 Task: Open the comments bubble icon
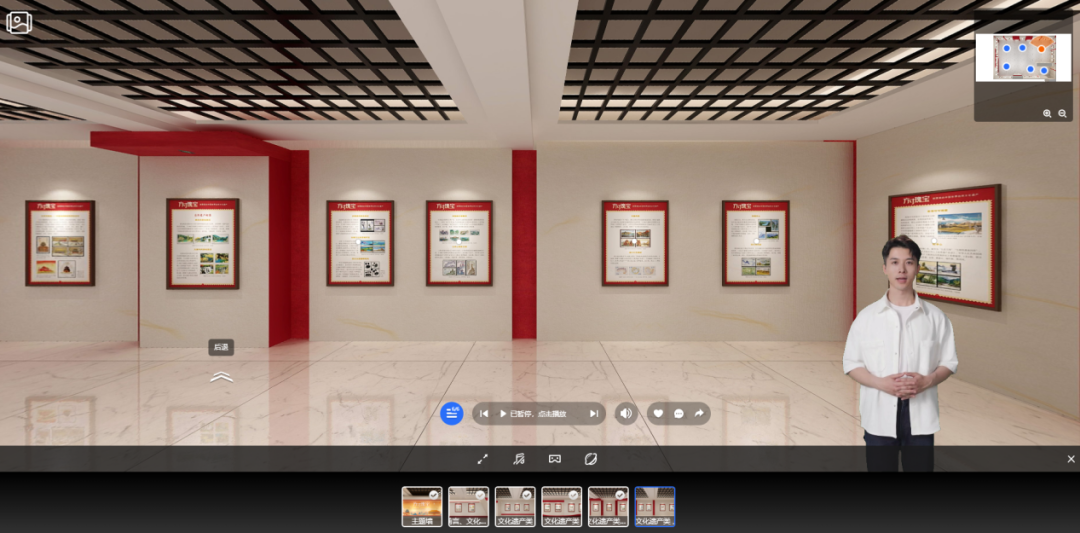(x=679, y=413)
